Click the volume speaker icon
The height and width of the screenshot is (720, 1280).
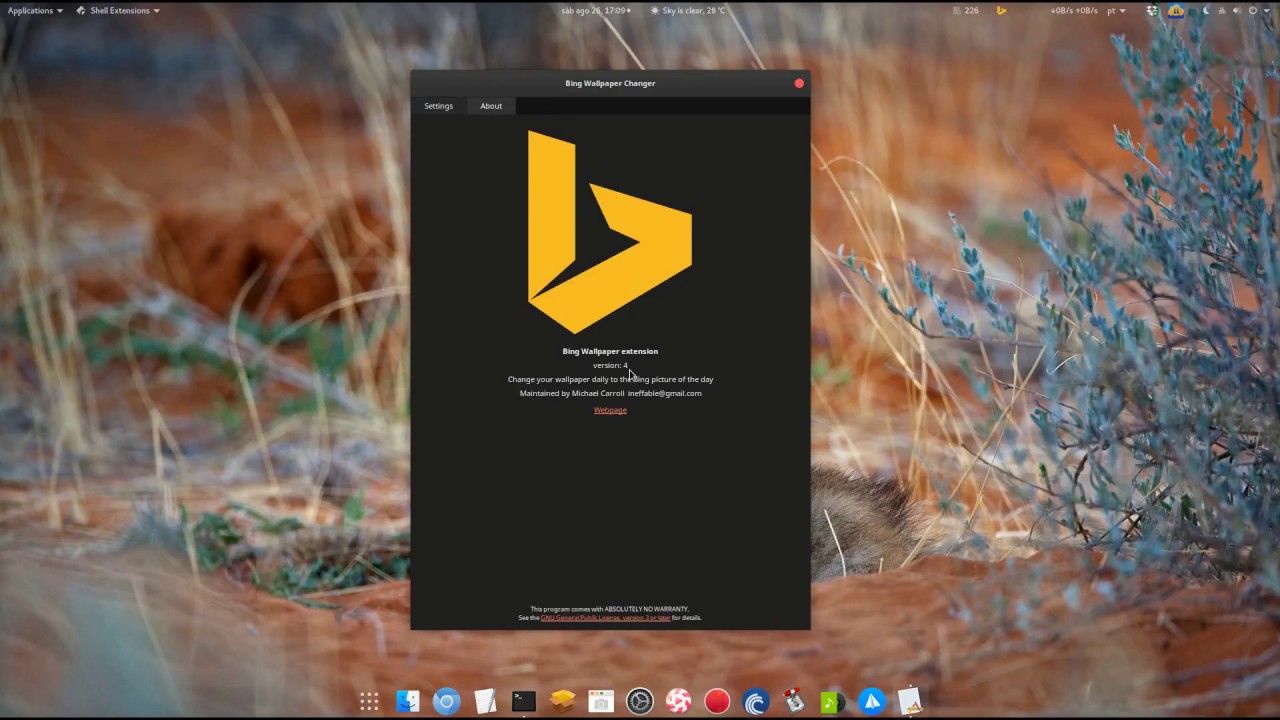point(1236,10)
